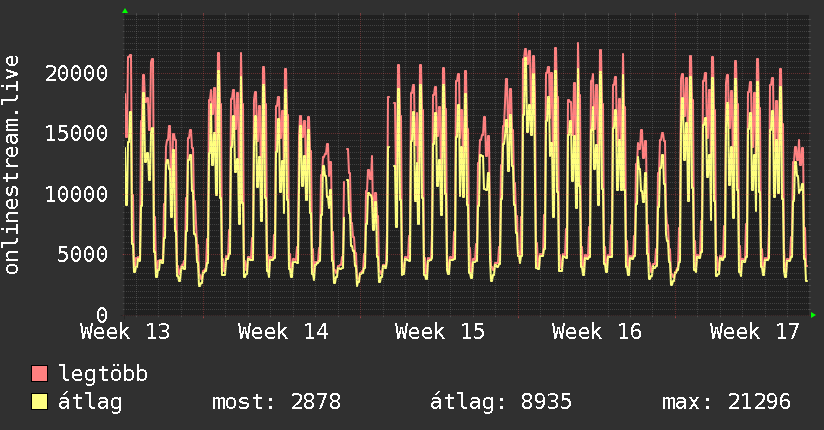Click the 'max: 21296' maximum statistic
Image resolution: width=824 pixels, height=430 pixels.
(726, 402)
